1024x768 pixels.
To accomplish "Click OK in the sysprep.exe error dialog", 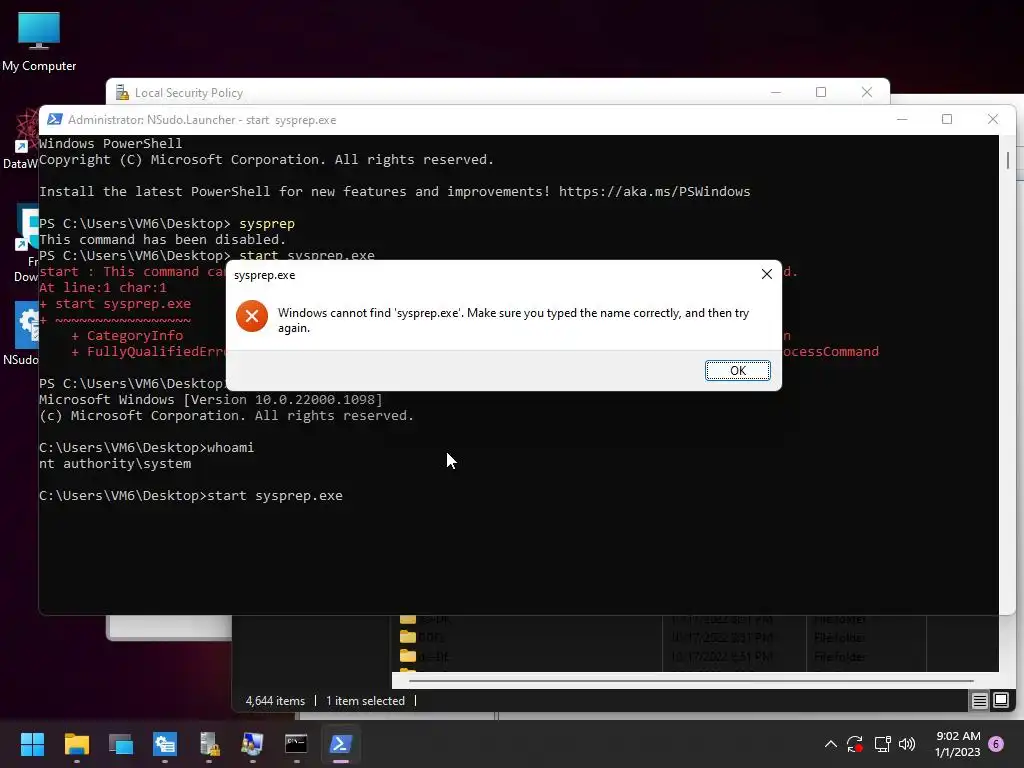I will click(737, 370).
